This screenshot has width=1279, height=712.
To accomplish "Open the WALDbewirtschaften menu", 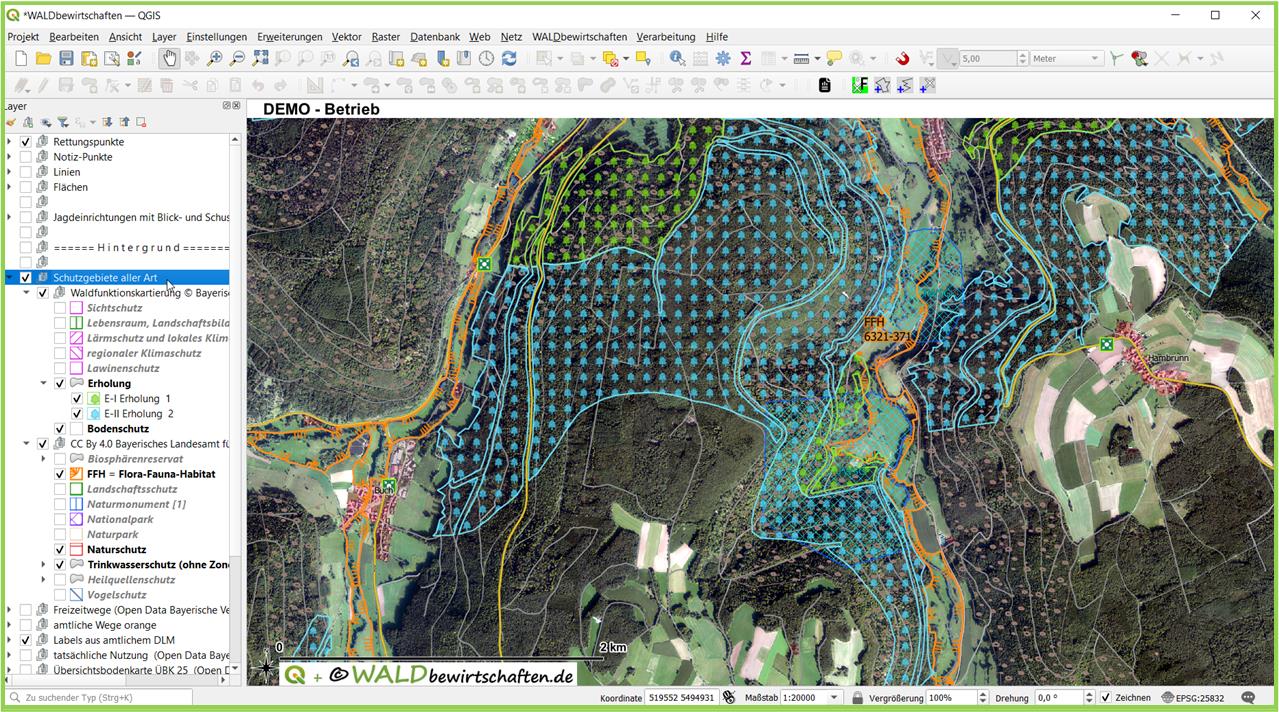I will coord(579,37).
